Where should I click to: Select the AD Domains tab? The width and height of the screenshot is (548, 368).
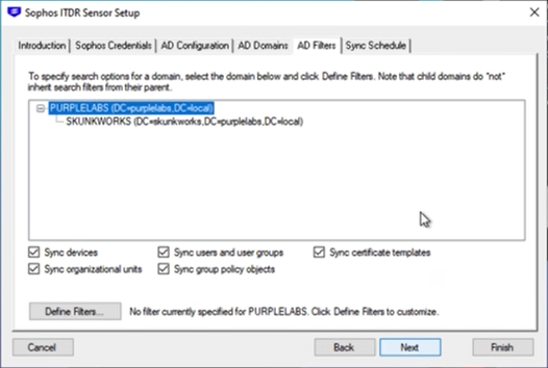(263, 45)
